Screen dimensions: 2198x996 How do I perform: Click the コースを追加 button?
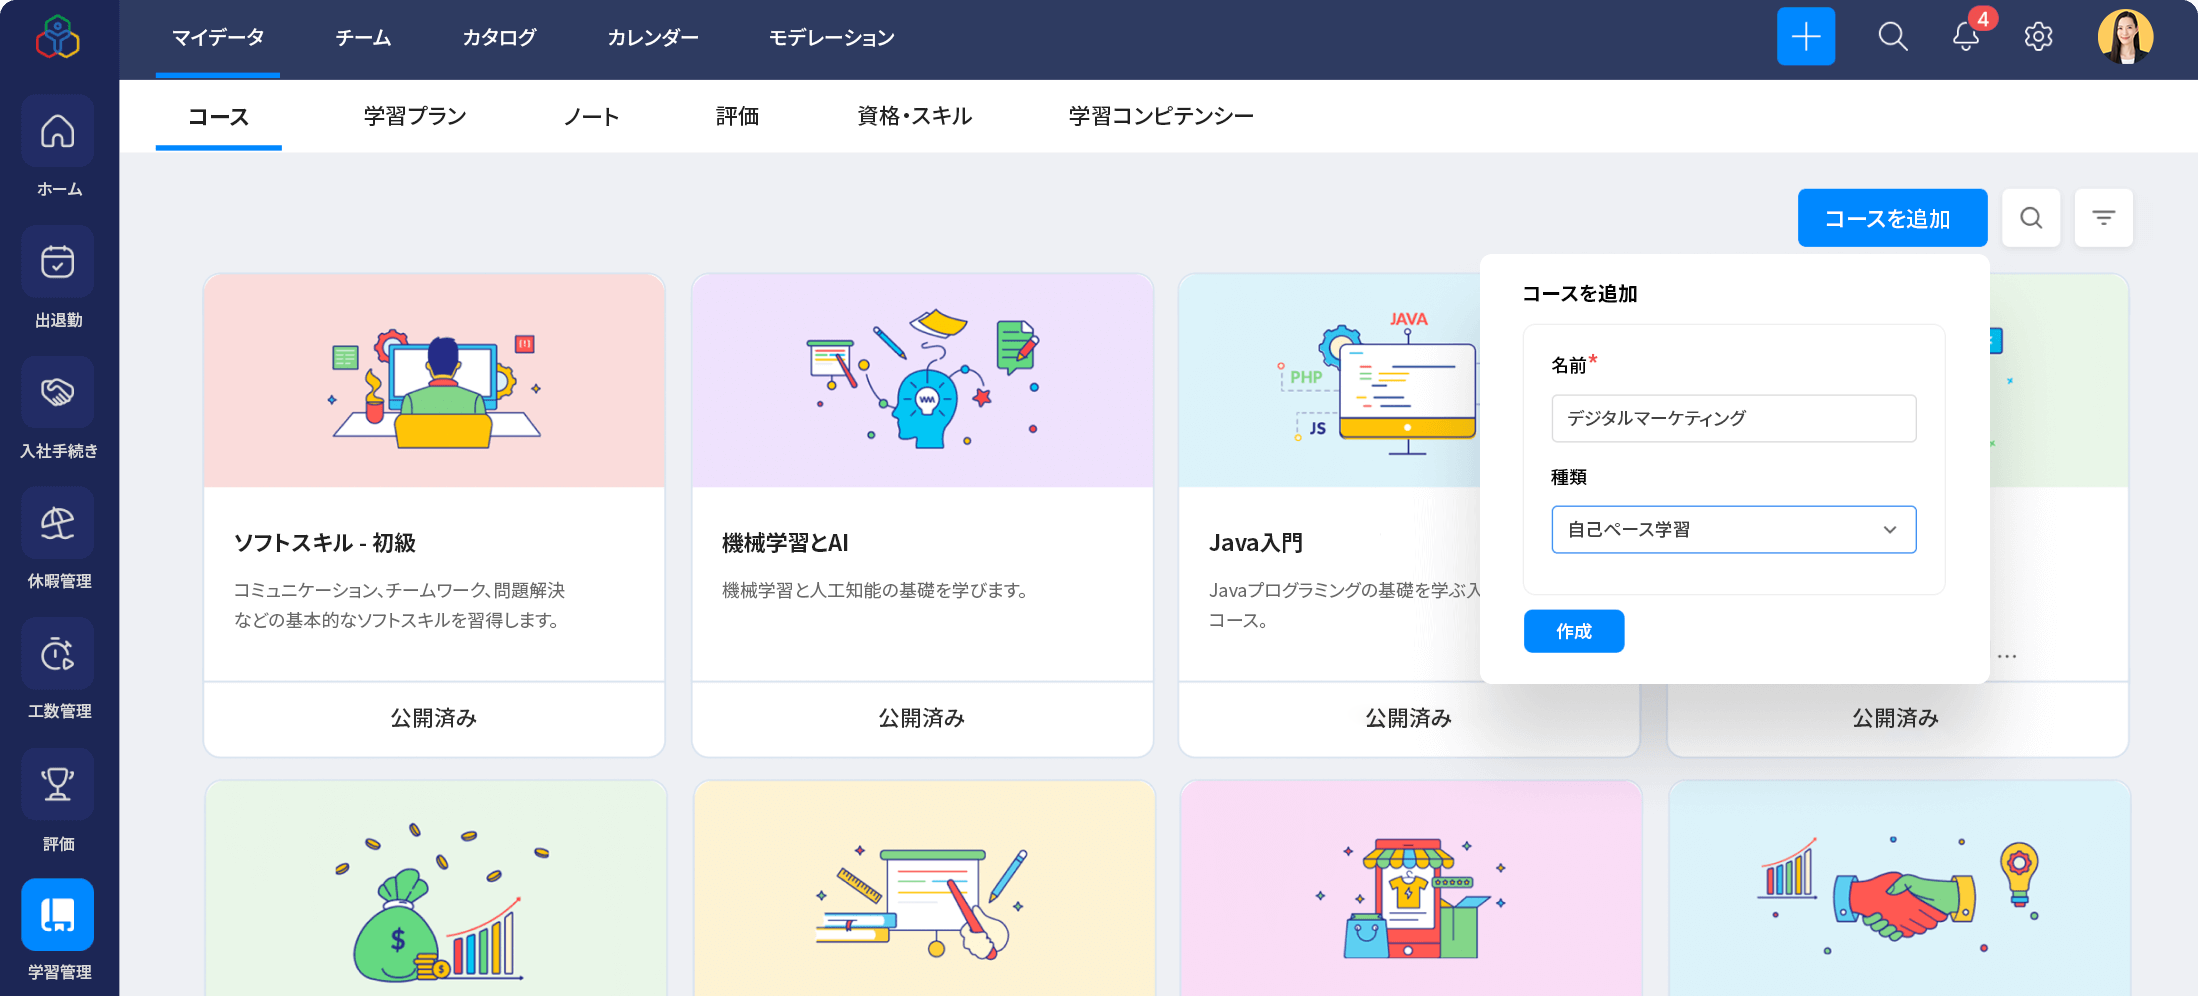pyautogui.click(x=1892, y=217)
